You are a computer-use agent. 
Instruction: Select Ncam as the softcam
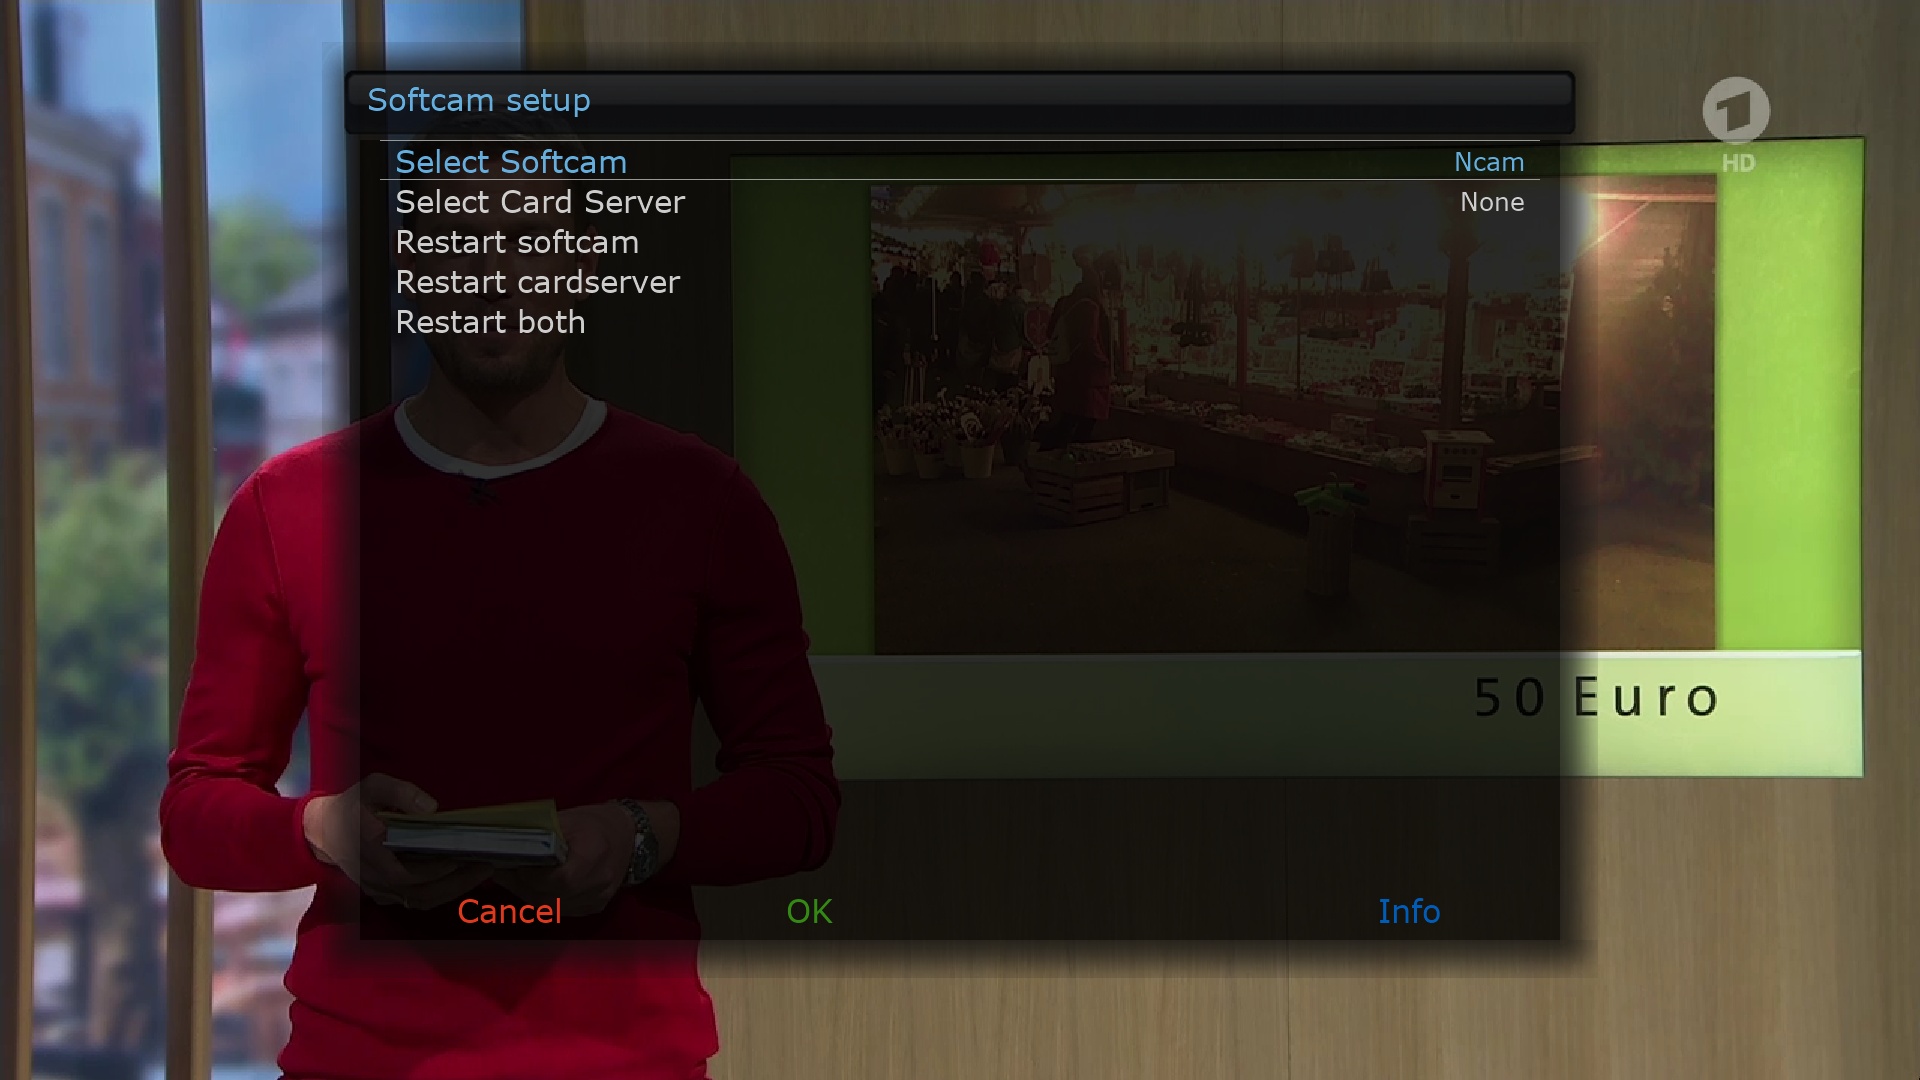coord(1487,161)
